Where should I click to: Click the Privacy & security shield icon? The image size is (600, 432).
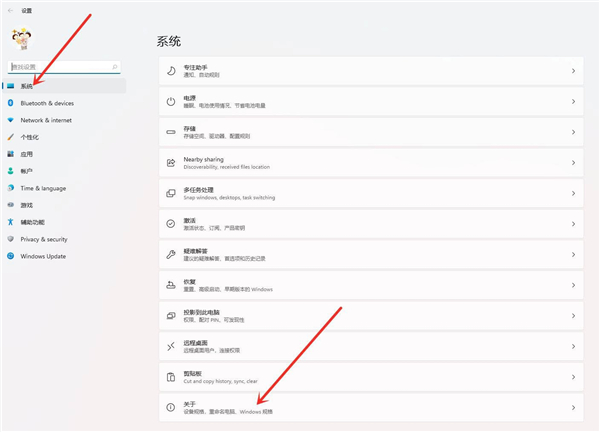pyautogui.click(x=11, y=239)
